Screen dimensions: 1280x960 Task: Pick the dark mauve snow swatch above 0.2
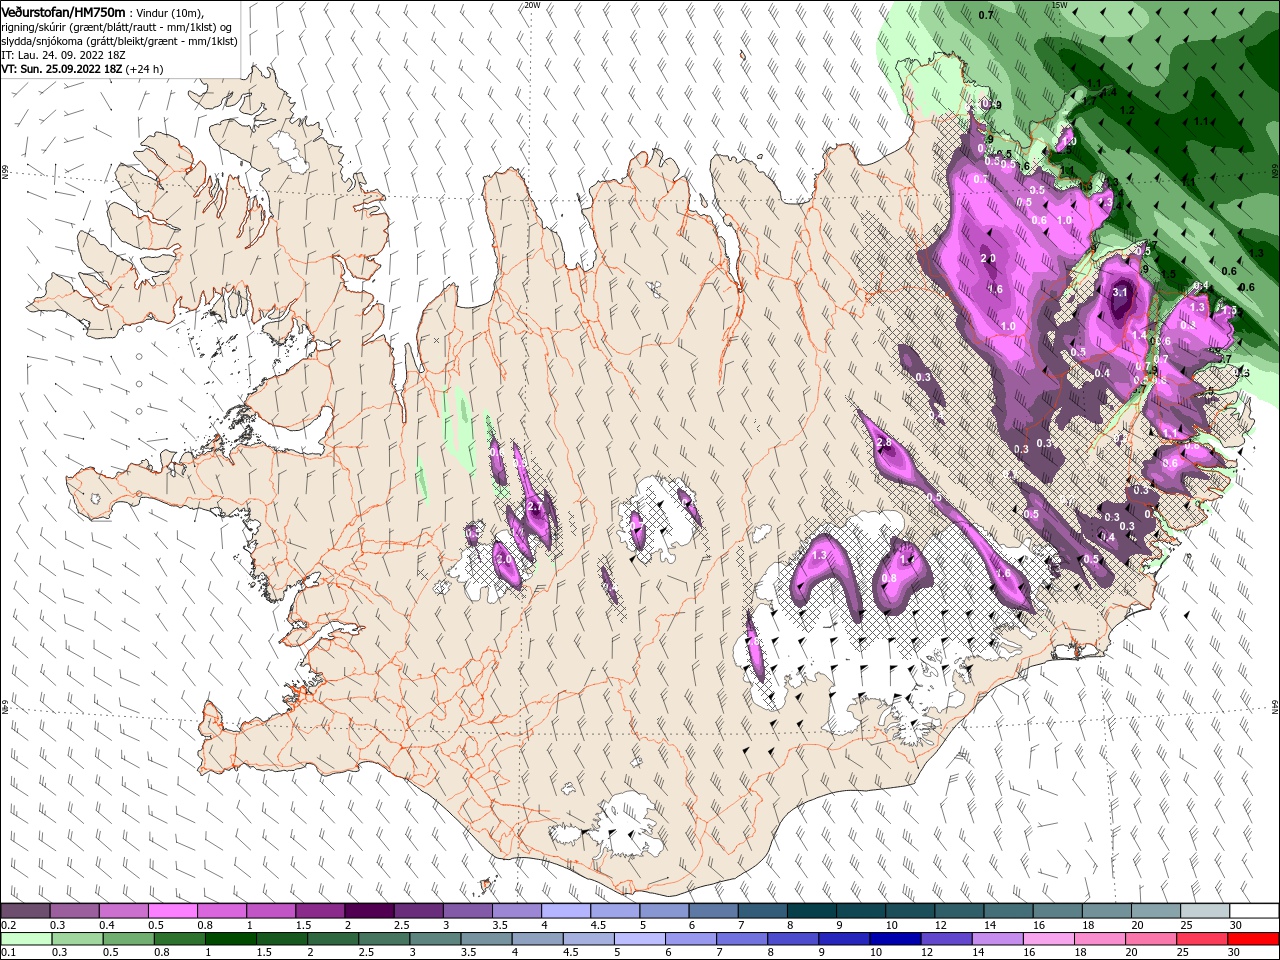coord(25,910)
